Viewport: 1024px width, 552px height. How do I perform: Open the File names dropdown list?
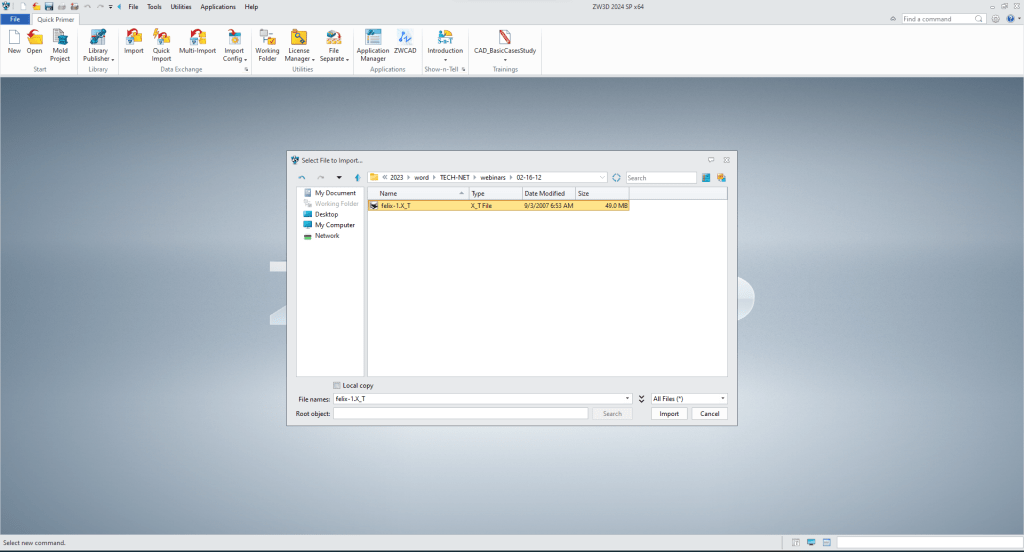pos(627,398)
